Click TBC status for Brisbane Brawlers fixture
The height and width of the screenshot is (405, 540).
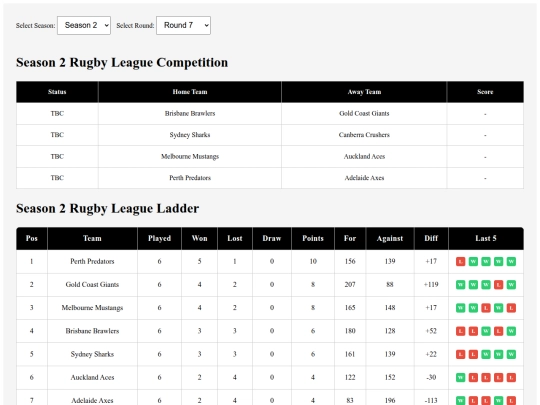pos(57,113)
